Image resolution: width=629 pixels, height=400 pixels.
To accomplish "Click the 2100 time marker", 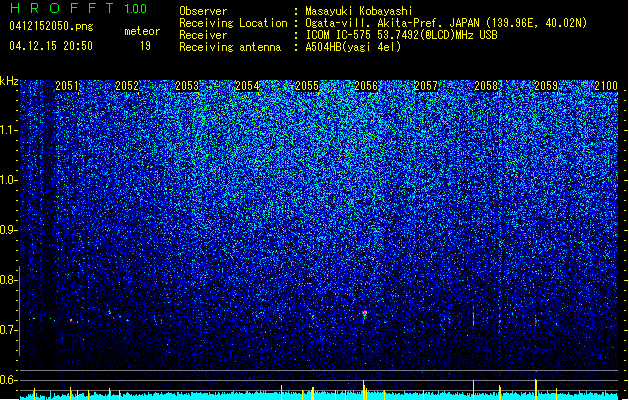I will (606, 86).
